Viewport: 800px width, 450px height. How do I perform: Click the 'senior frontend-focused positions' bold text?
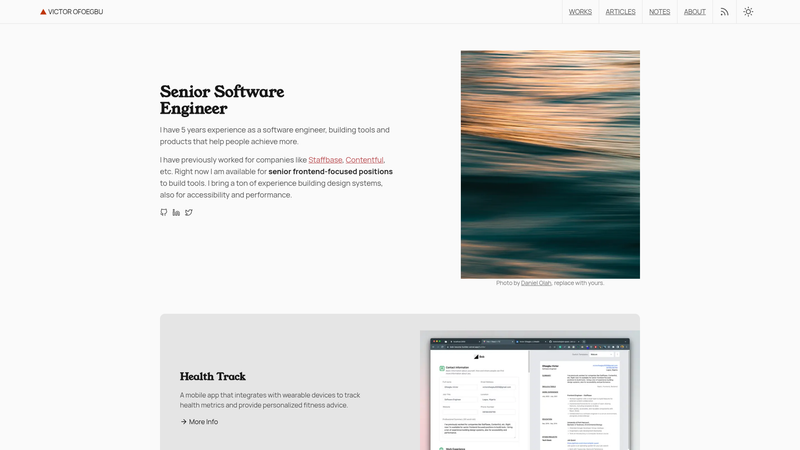(331, 171)
